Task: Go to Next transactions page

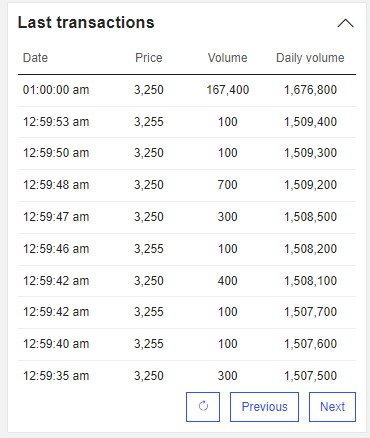Action: pyautogui.click(x=332, y=407)
